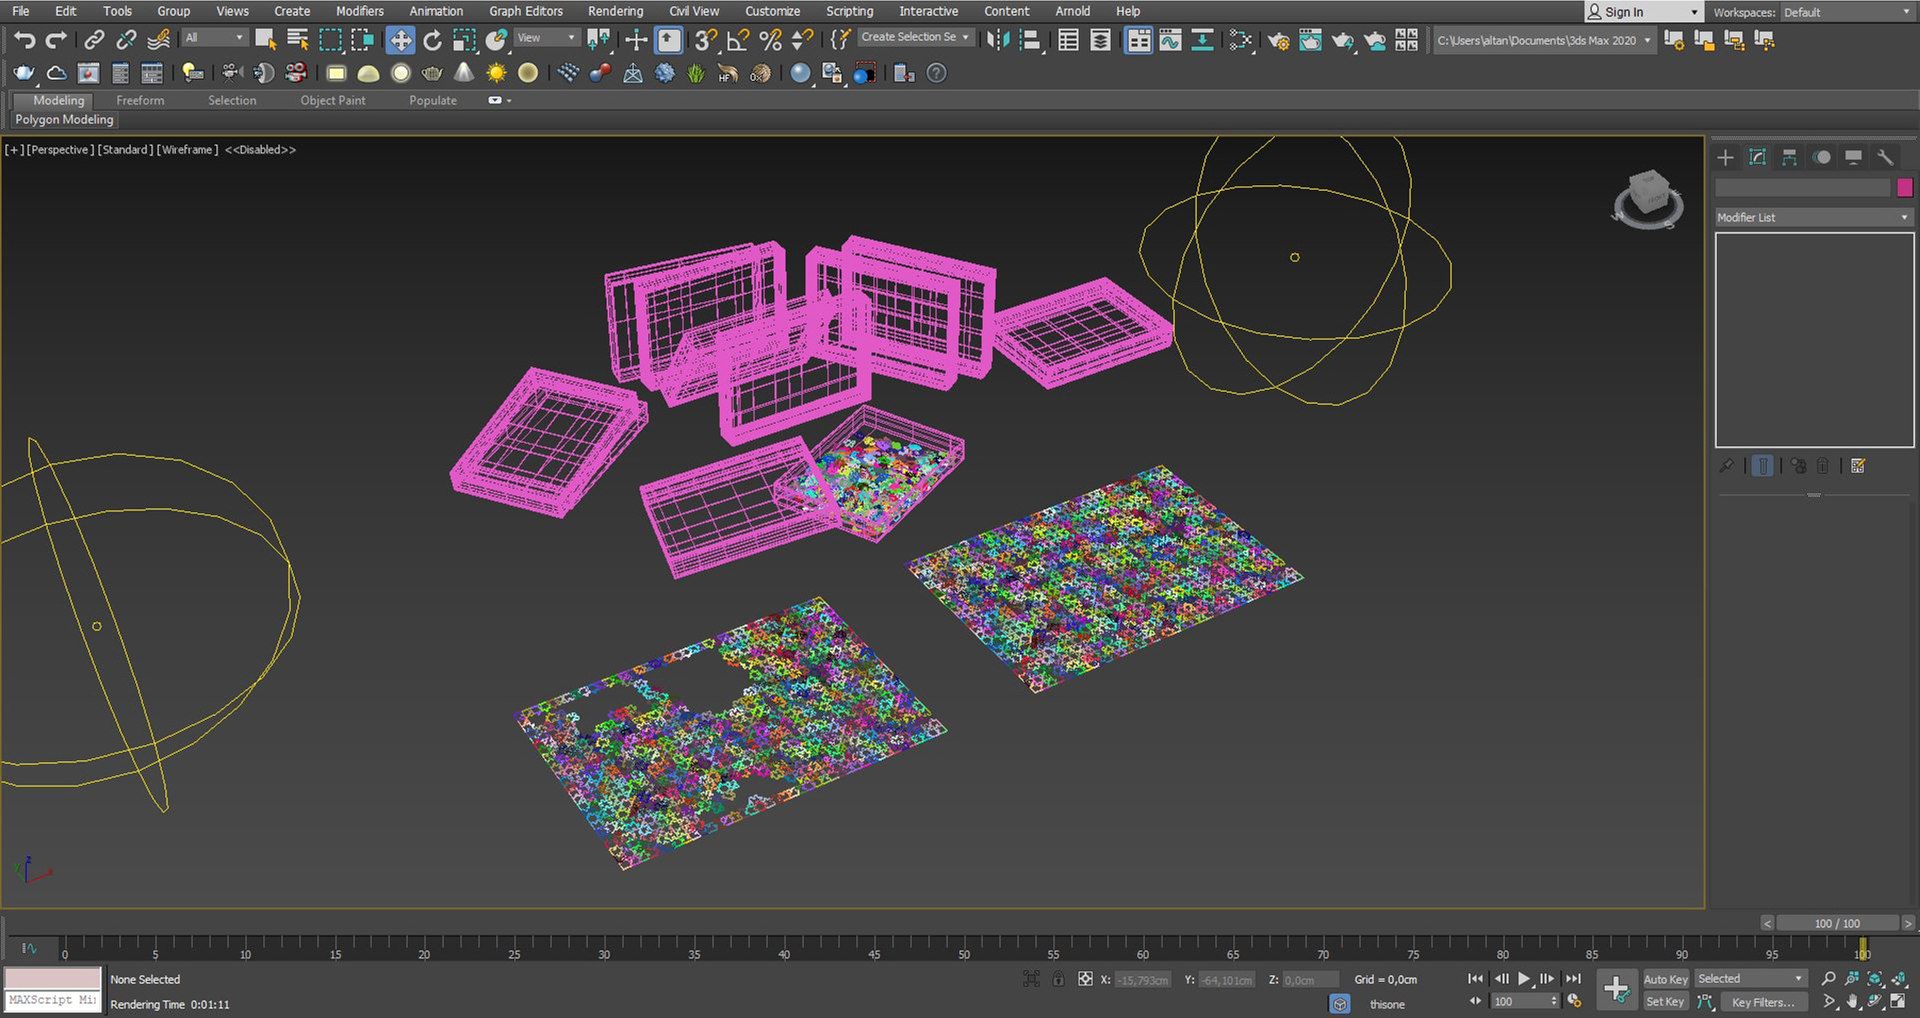Open Key Filters dialog
Image resolution: width=1920 pixels, height=1018 pixels.
[x=1763, y=1001]
